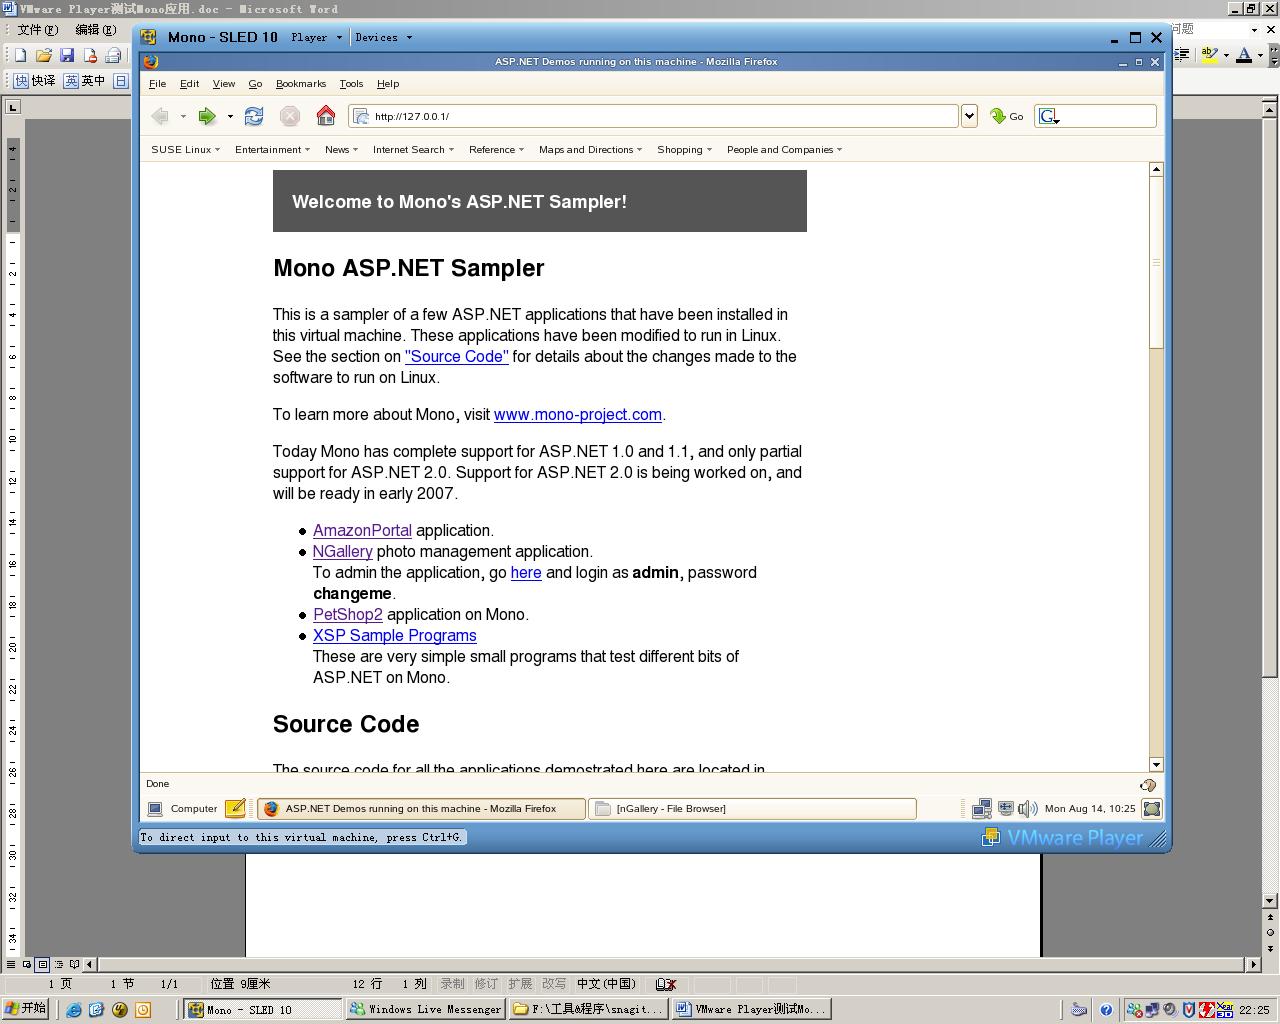Click the Google search engine icon

pyautogui.click(x=1048, y=116)
